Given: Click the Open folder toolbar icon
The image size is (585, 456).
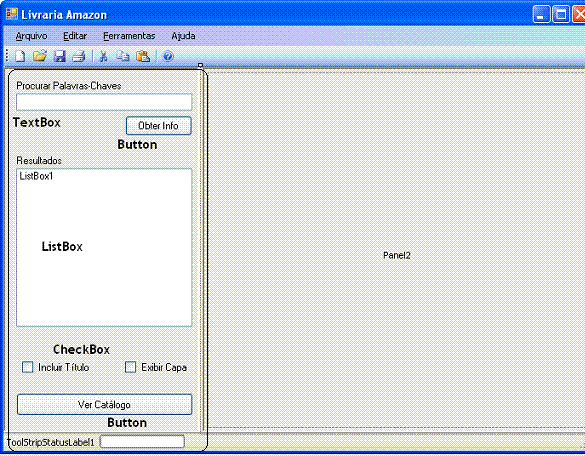Looking at the screenshot, I should pyautogui.click(x=40, y=56).
